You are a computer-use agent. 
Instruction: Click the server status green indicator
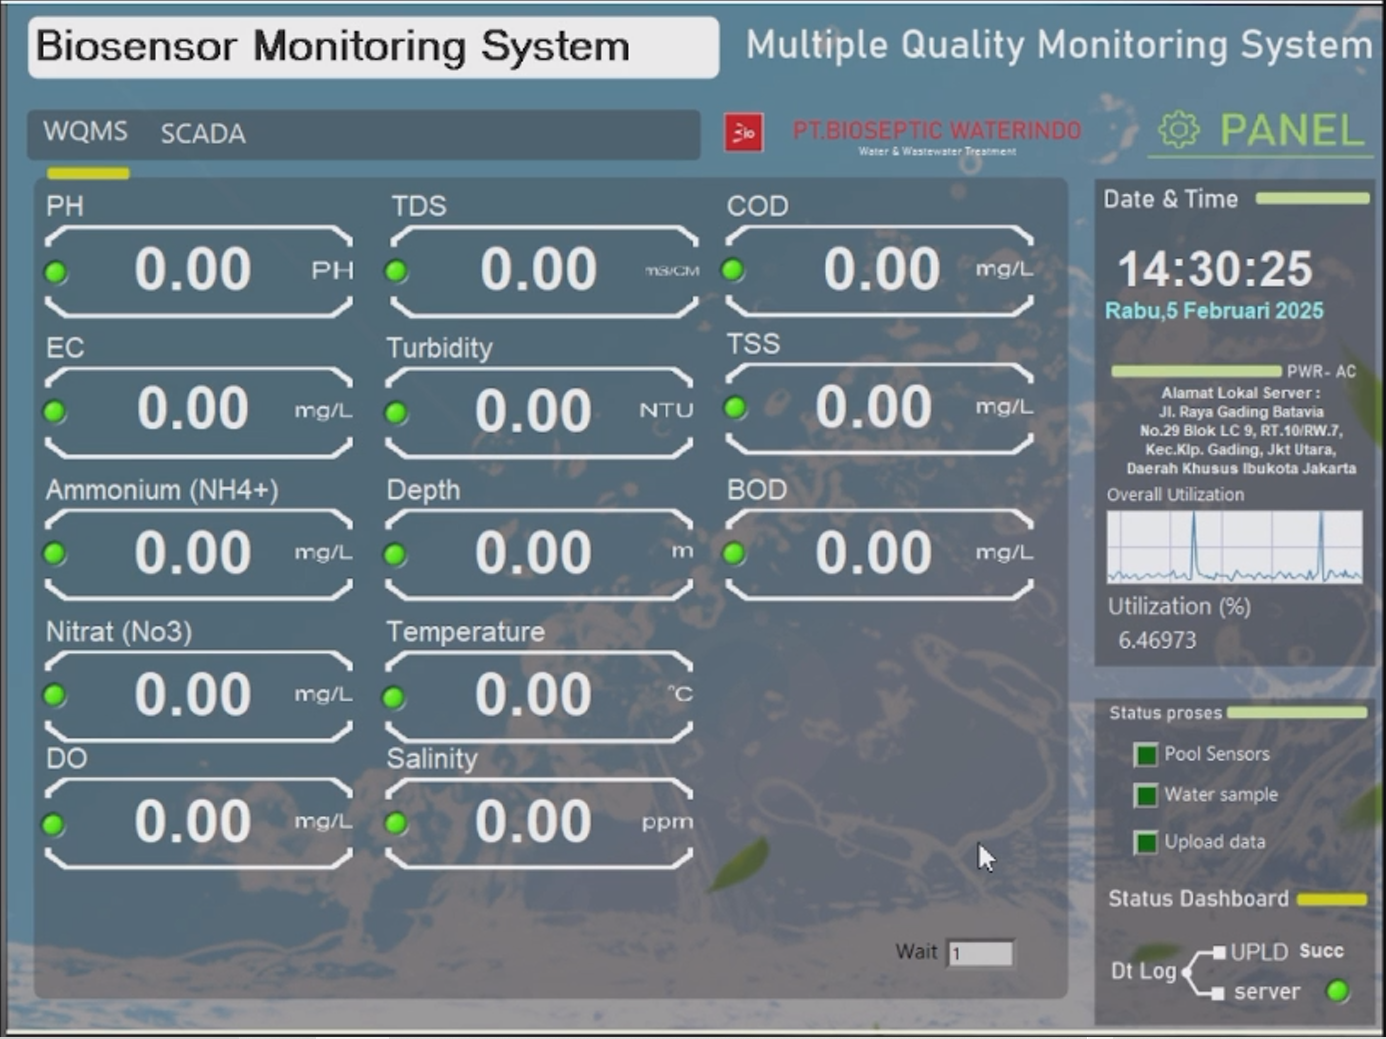[1337, 991]
